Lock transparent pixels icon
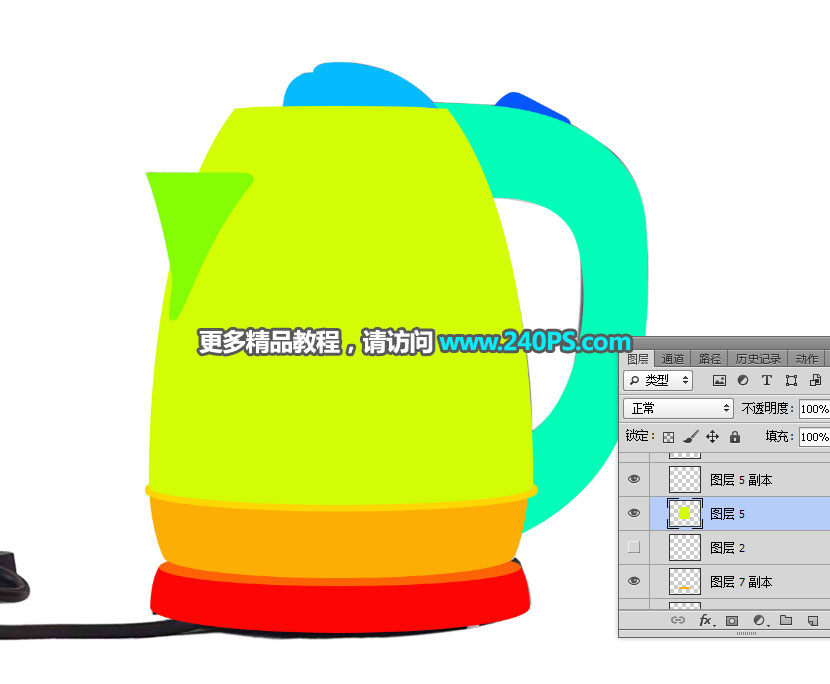The image size is (830, 684). tap(669, 437)
